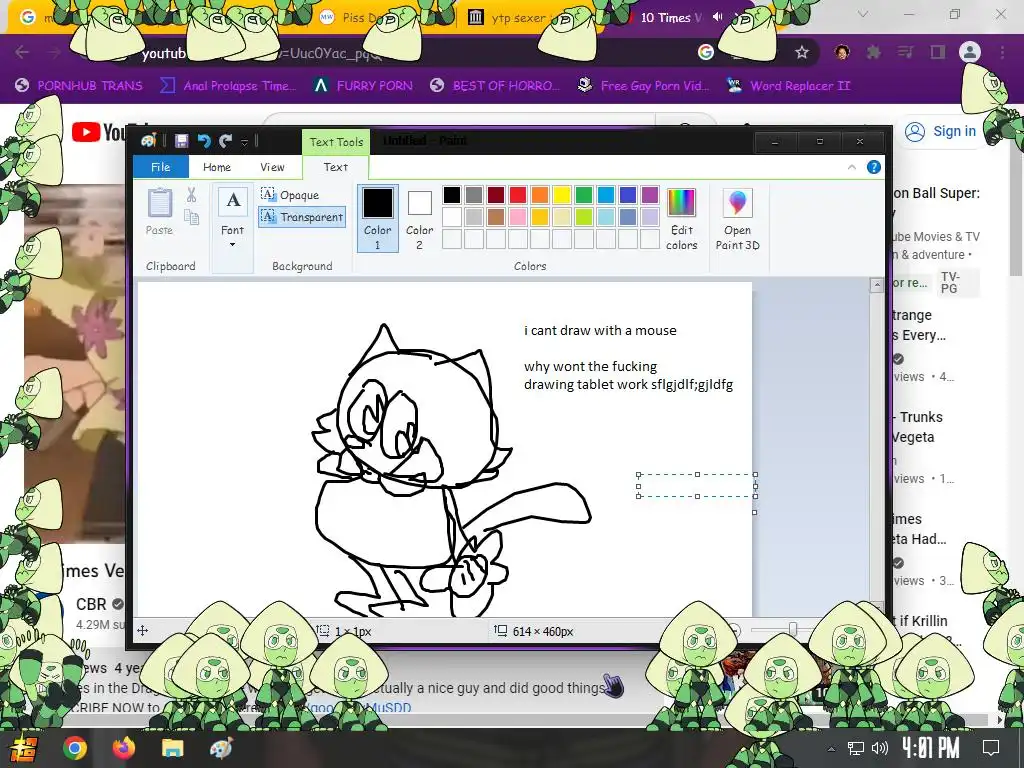Viewport: 1024px width, 768px height.
Task: Pick the yellow color swatch
Action: 562,195
